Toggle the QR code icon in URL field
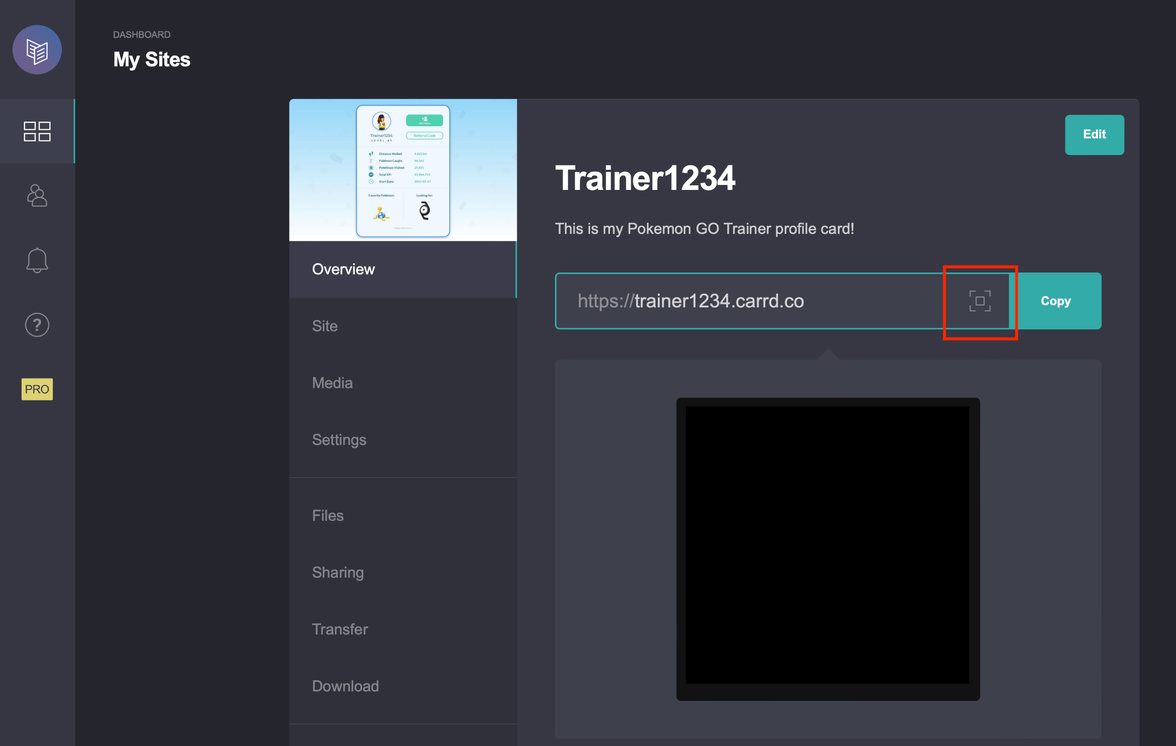Image resolution: width=1176 pixels, height=746 pixels. (980, 301)
